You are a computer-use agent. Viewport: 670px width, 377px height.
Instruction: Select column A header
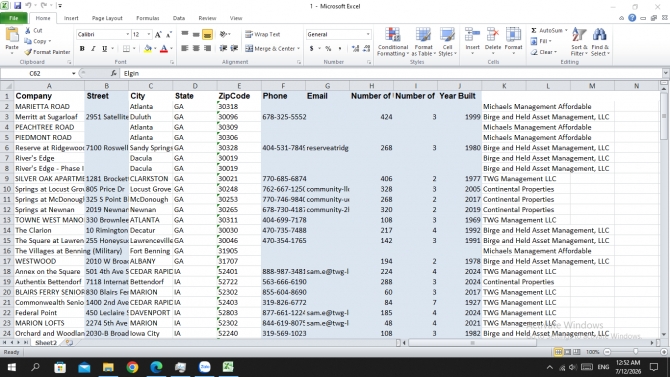click(49, 86)
